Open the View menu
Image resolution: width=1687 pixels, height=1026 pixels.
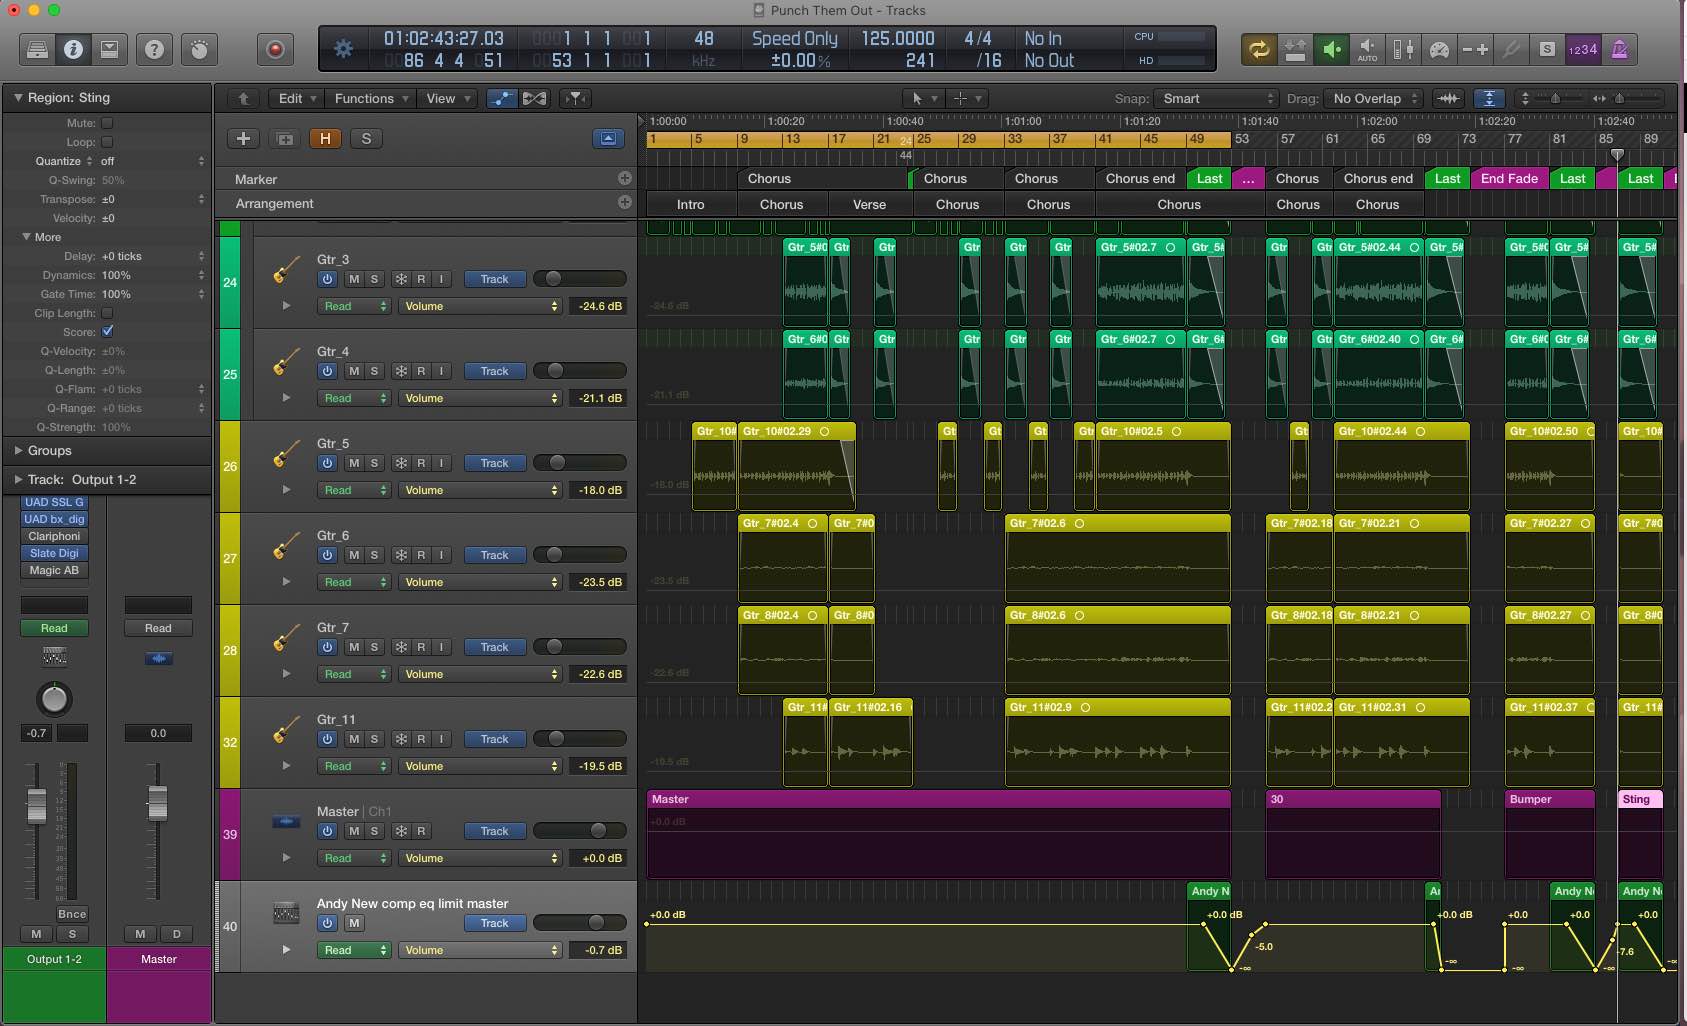pos(447,98)
